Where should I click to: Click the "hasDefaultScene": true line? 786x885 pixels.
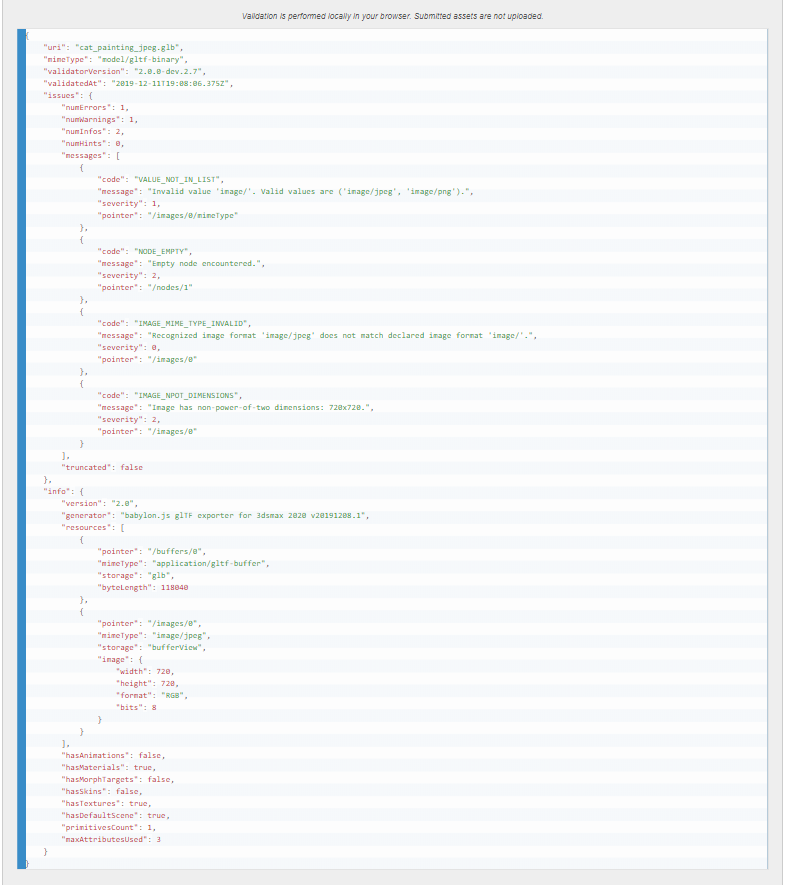115,815
